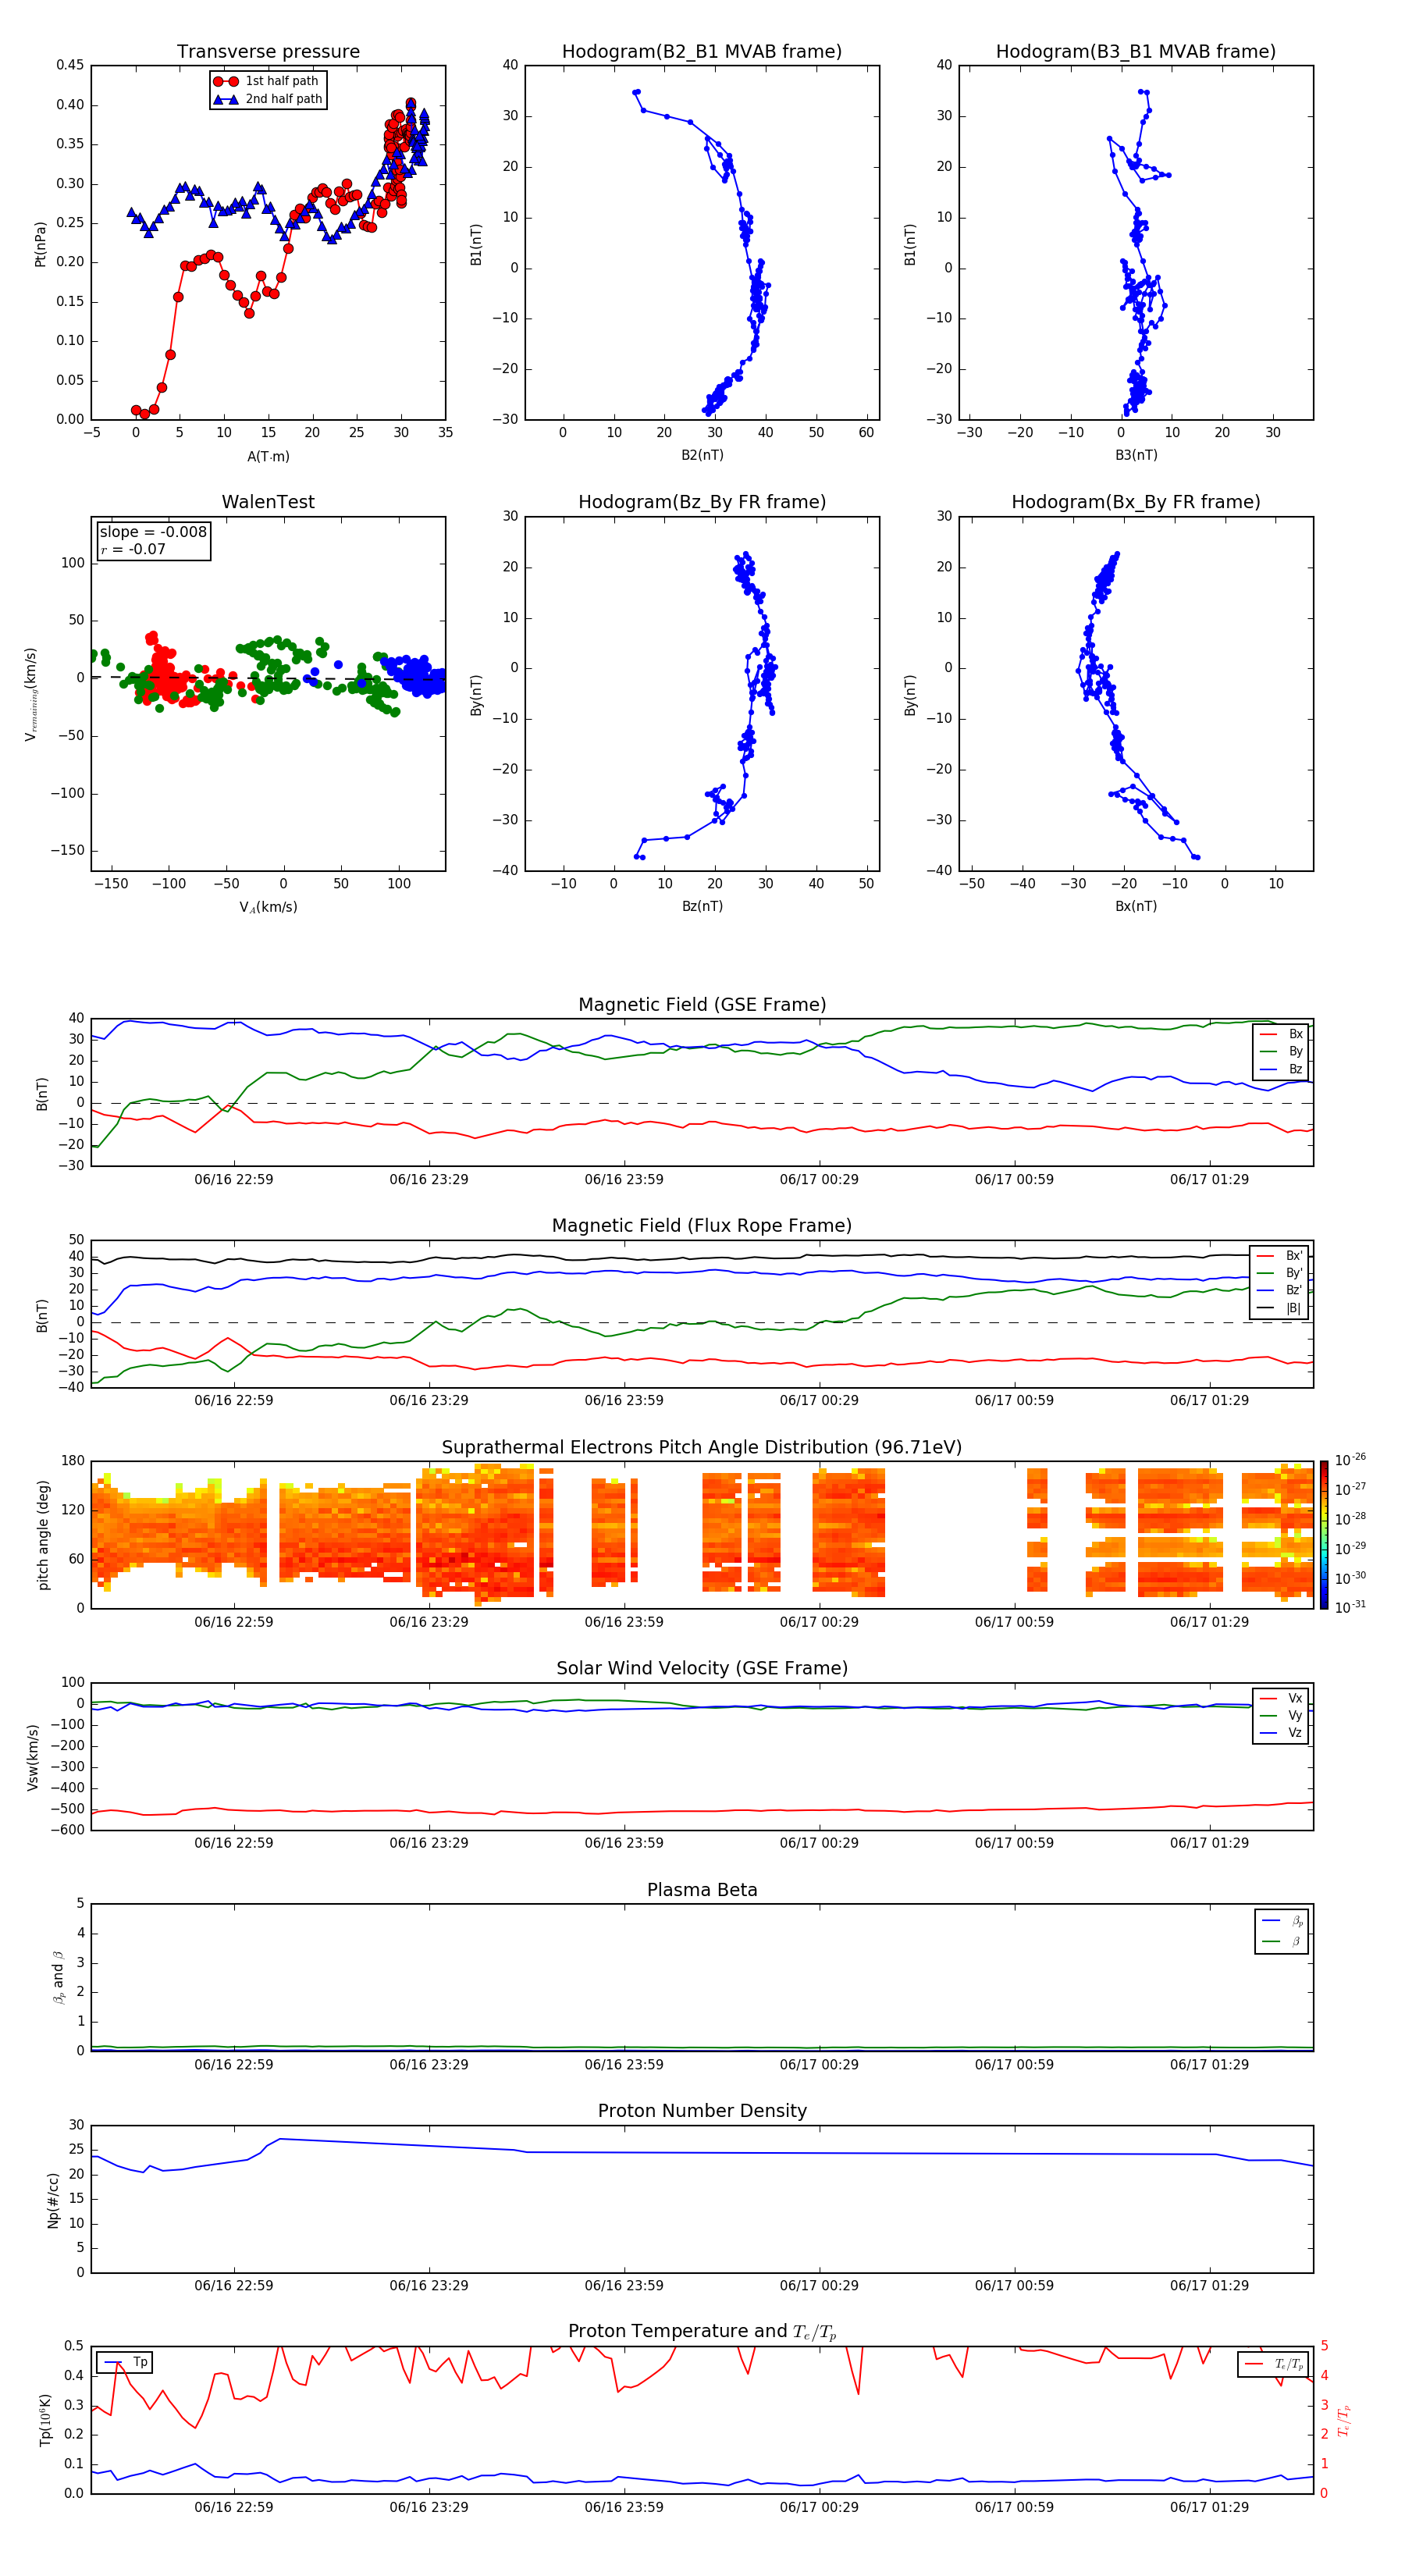This screenshot has width=1405, height=2576.
Task: Click the "Hodogram(B2_B1 MVAB frame)" title
Action: [x=702, y=52]
